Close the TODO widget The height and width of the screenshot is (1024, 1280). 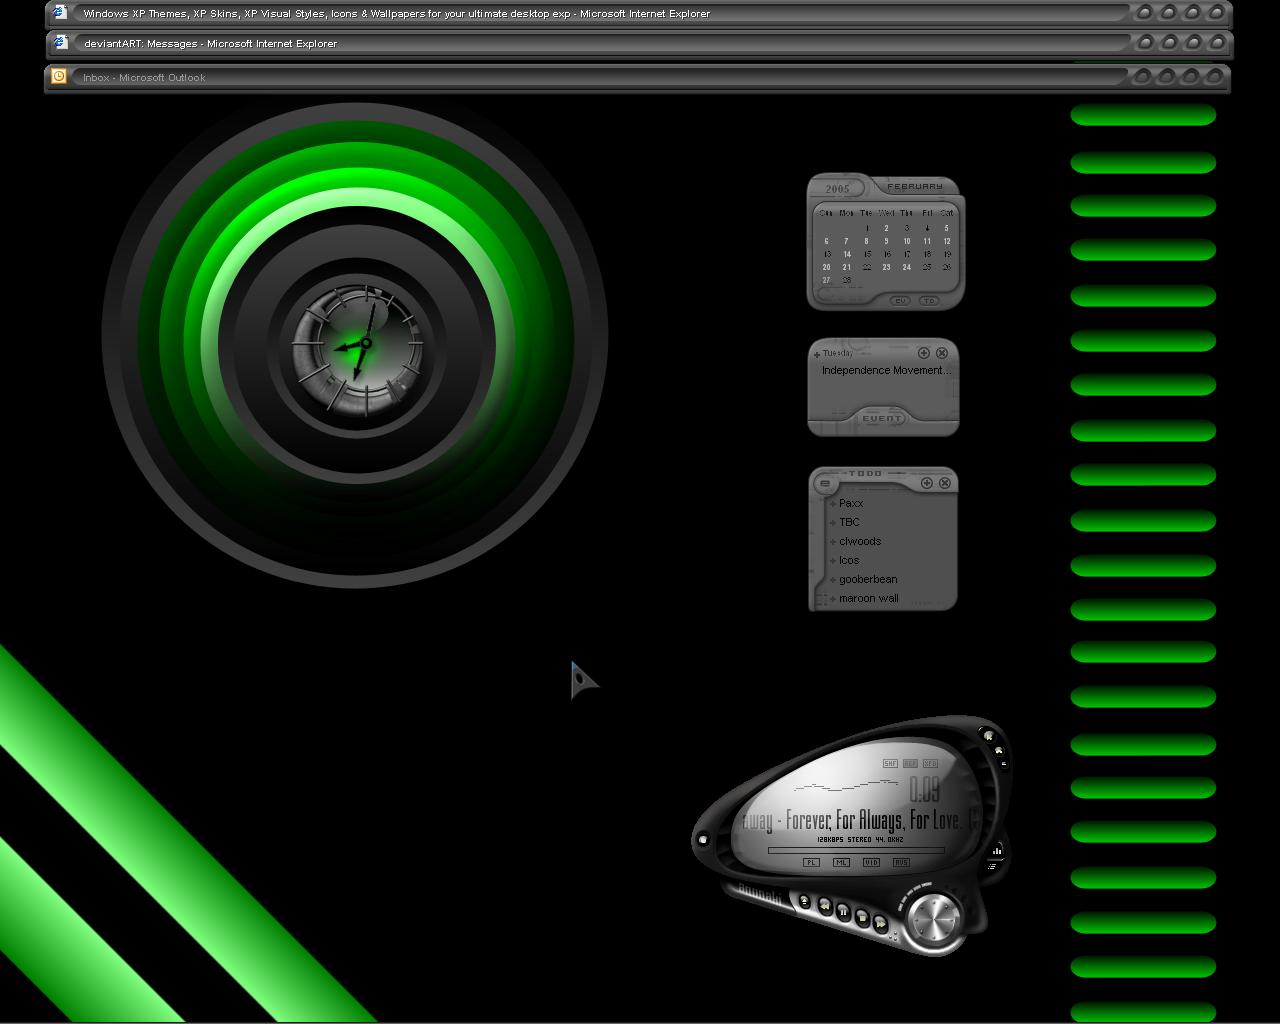(944, 483)
